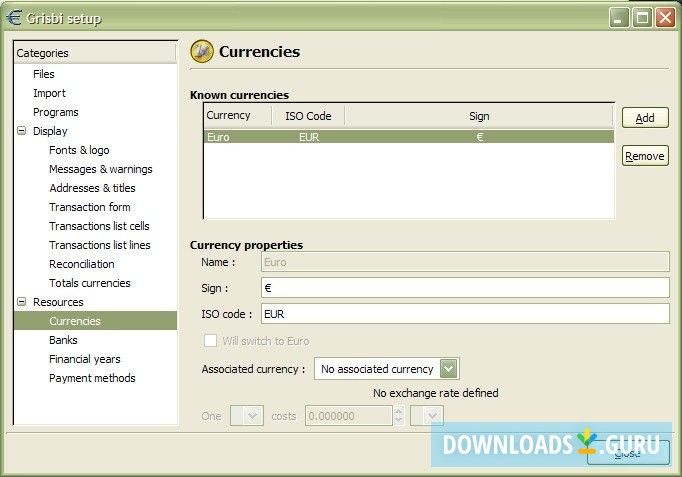Open the dropdown after the word One

tap(247, 416)
